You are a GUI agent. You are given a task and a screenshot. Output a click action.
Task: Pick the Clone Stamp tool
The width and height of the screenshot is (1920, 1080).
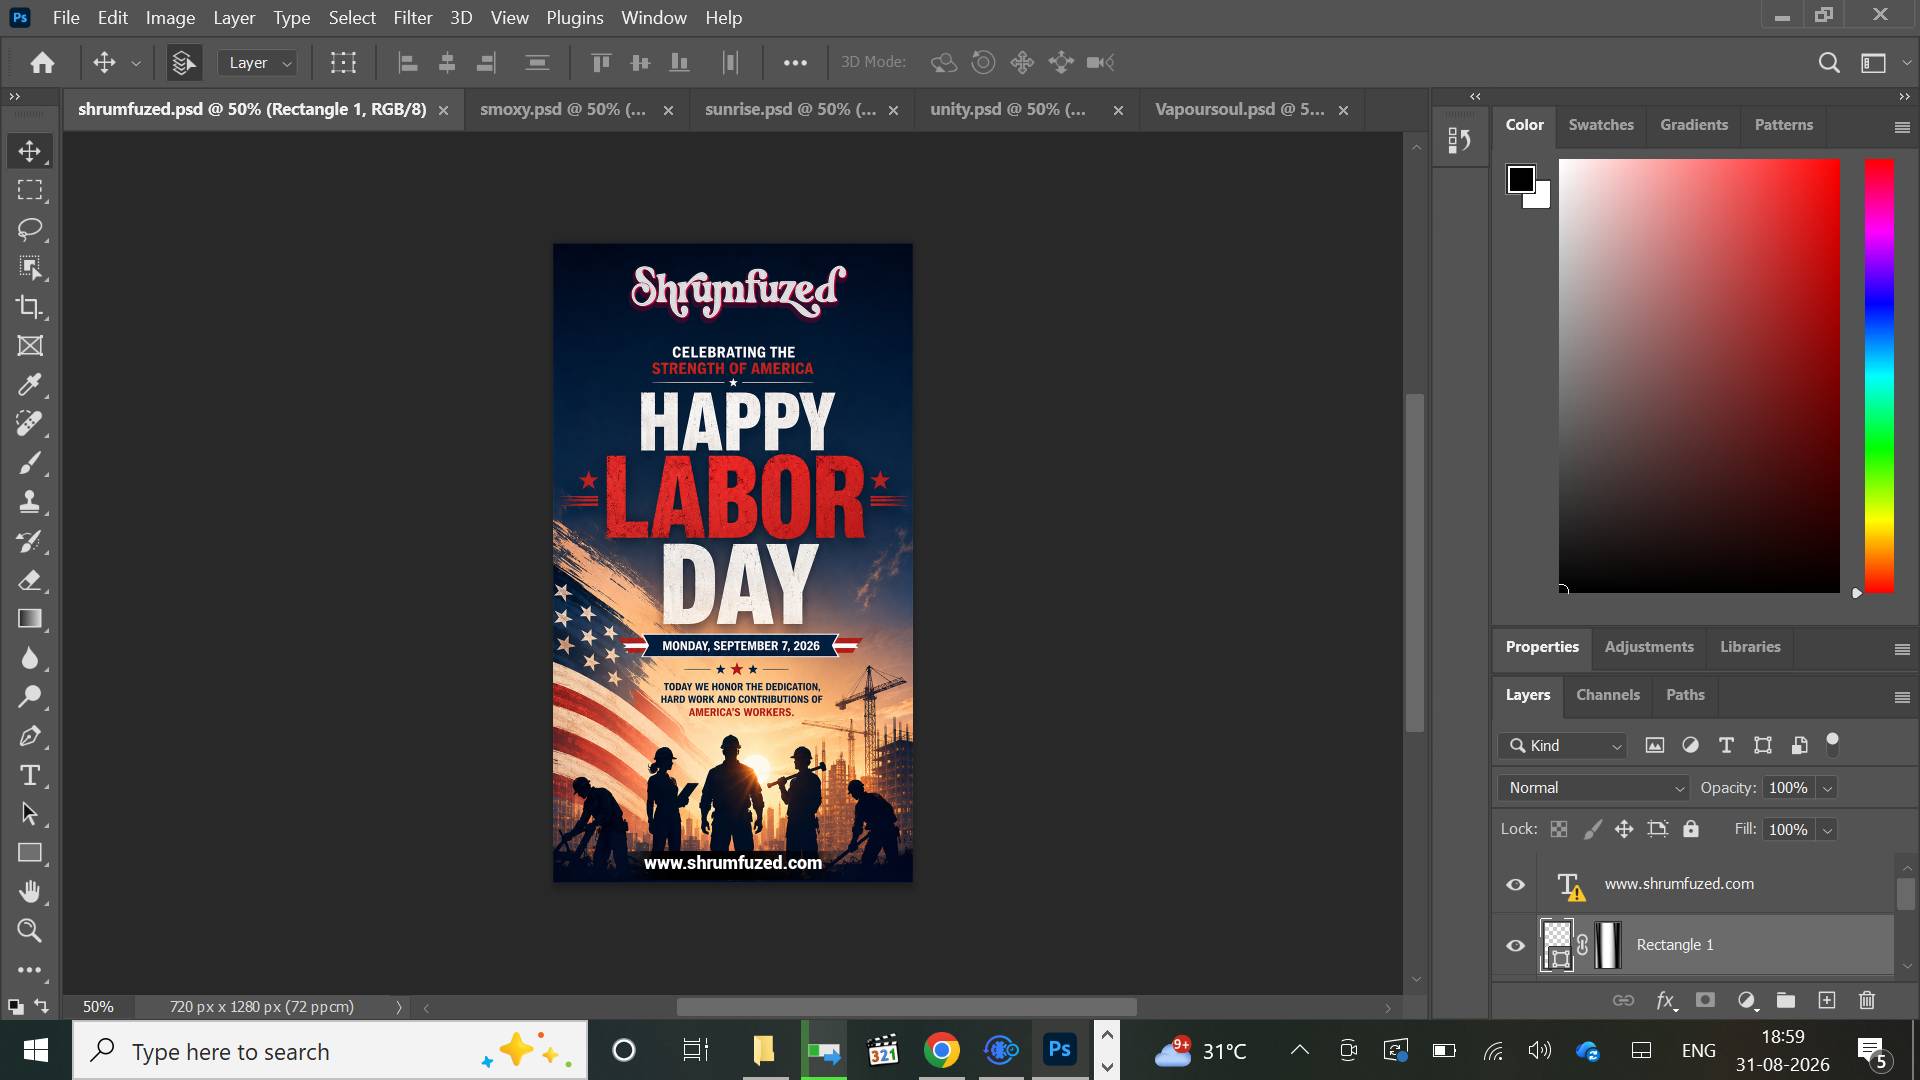[30, 502]
